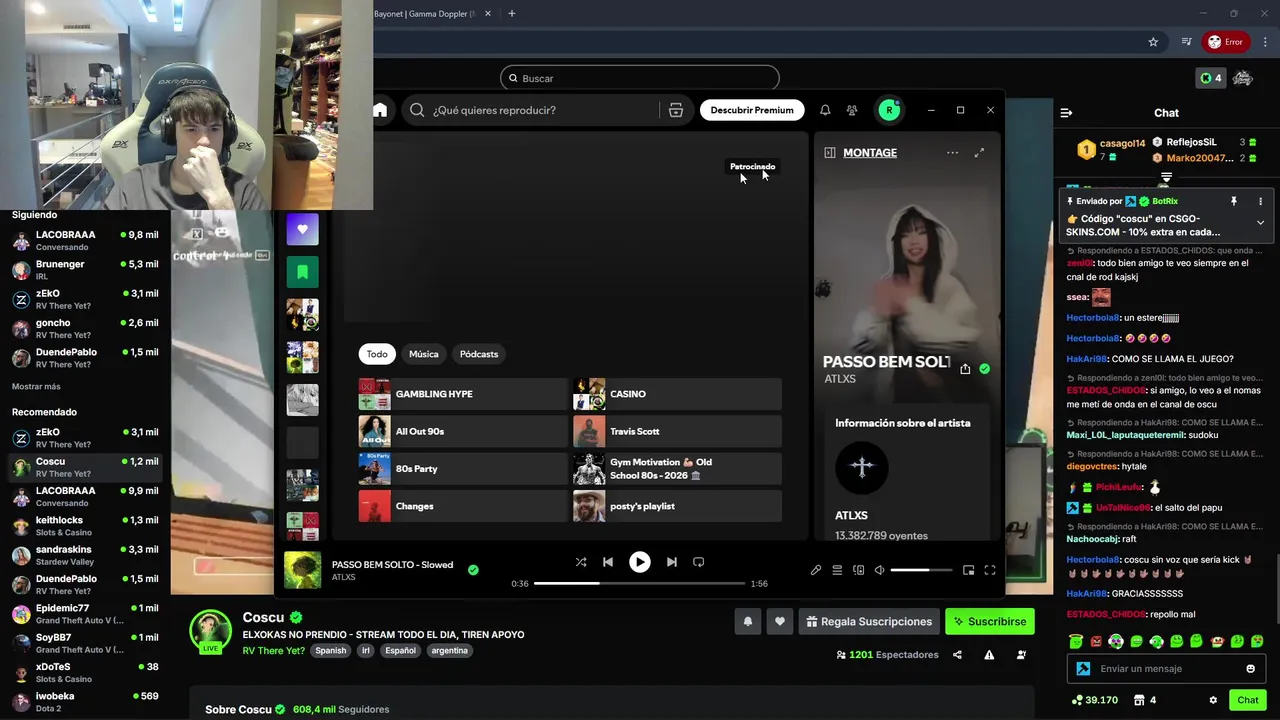The height and width of the screenshot is (720, 1280).
Task: Open lyrics with the microphone icon
Action: point(816,570)
